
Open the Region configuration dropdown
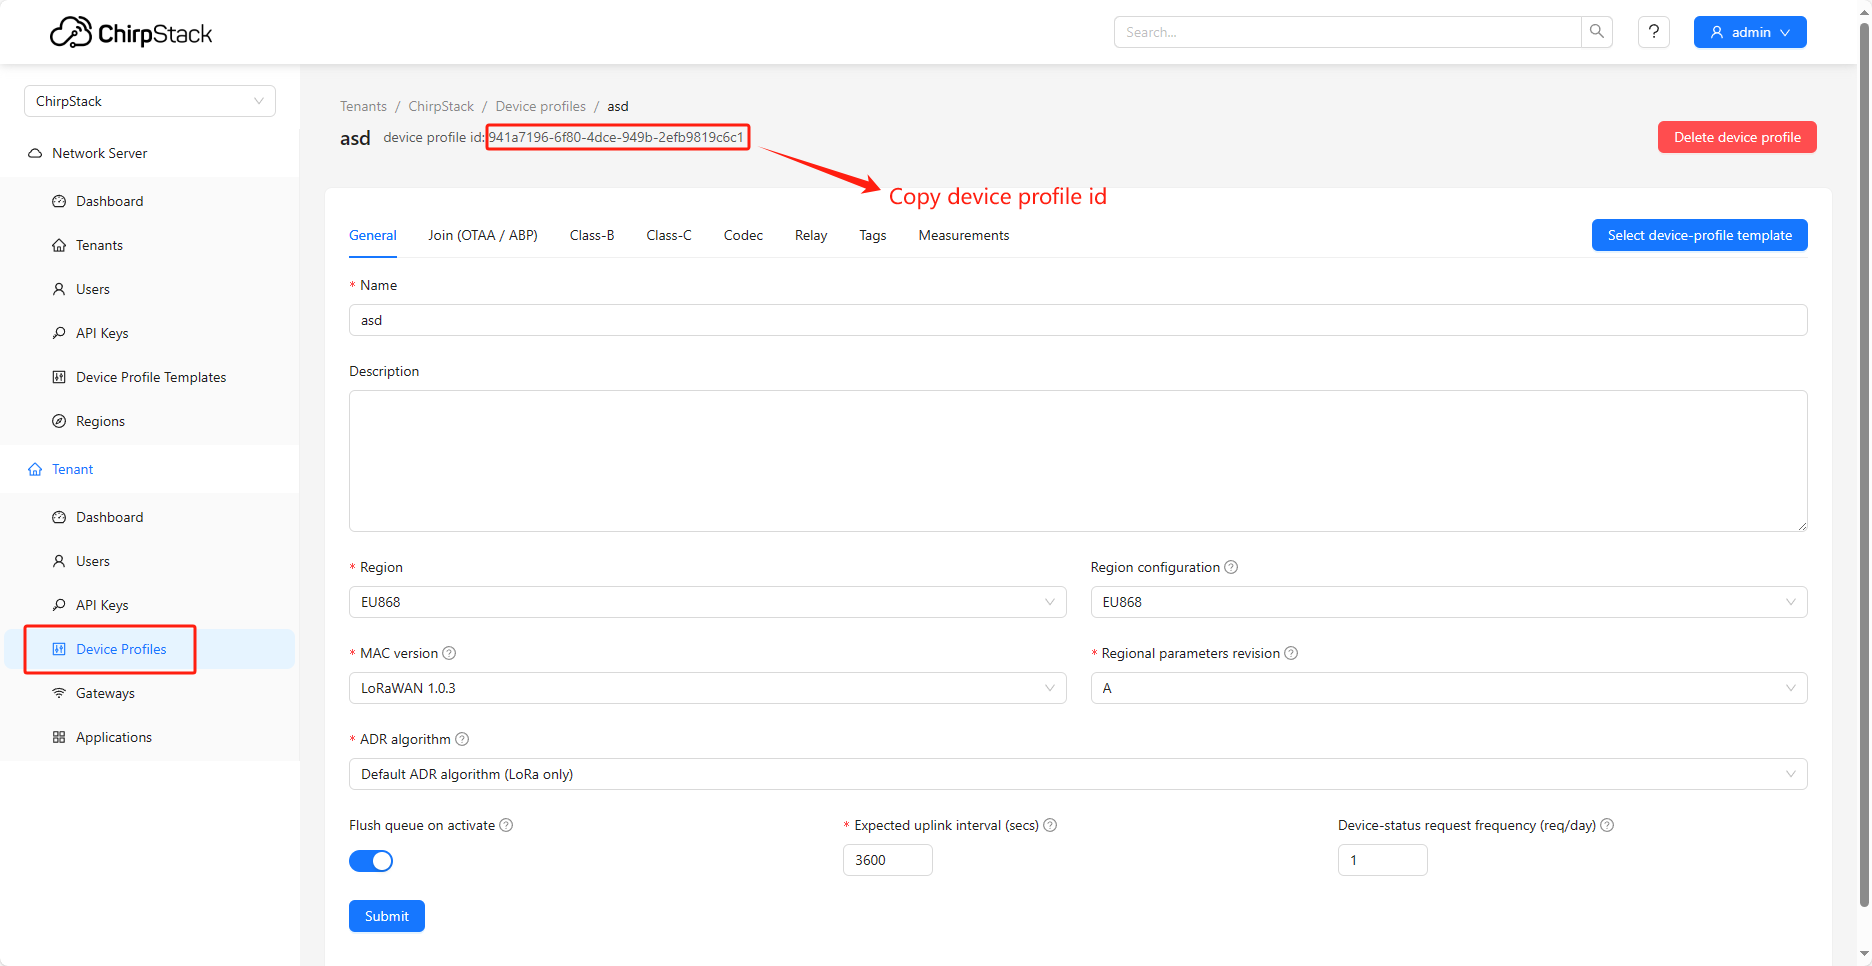(1449, 602)
